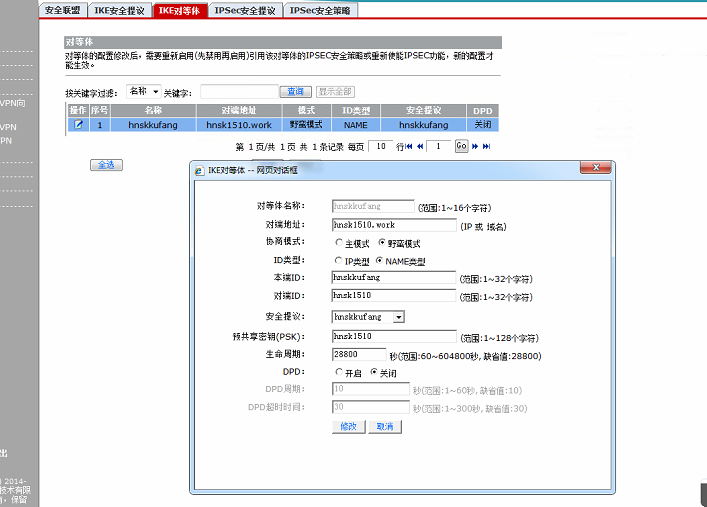Select the IKE对等体 tab

pos(179,10)
